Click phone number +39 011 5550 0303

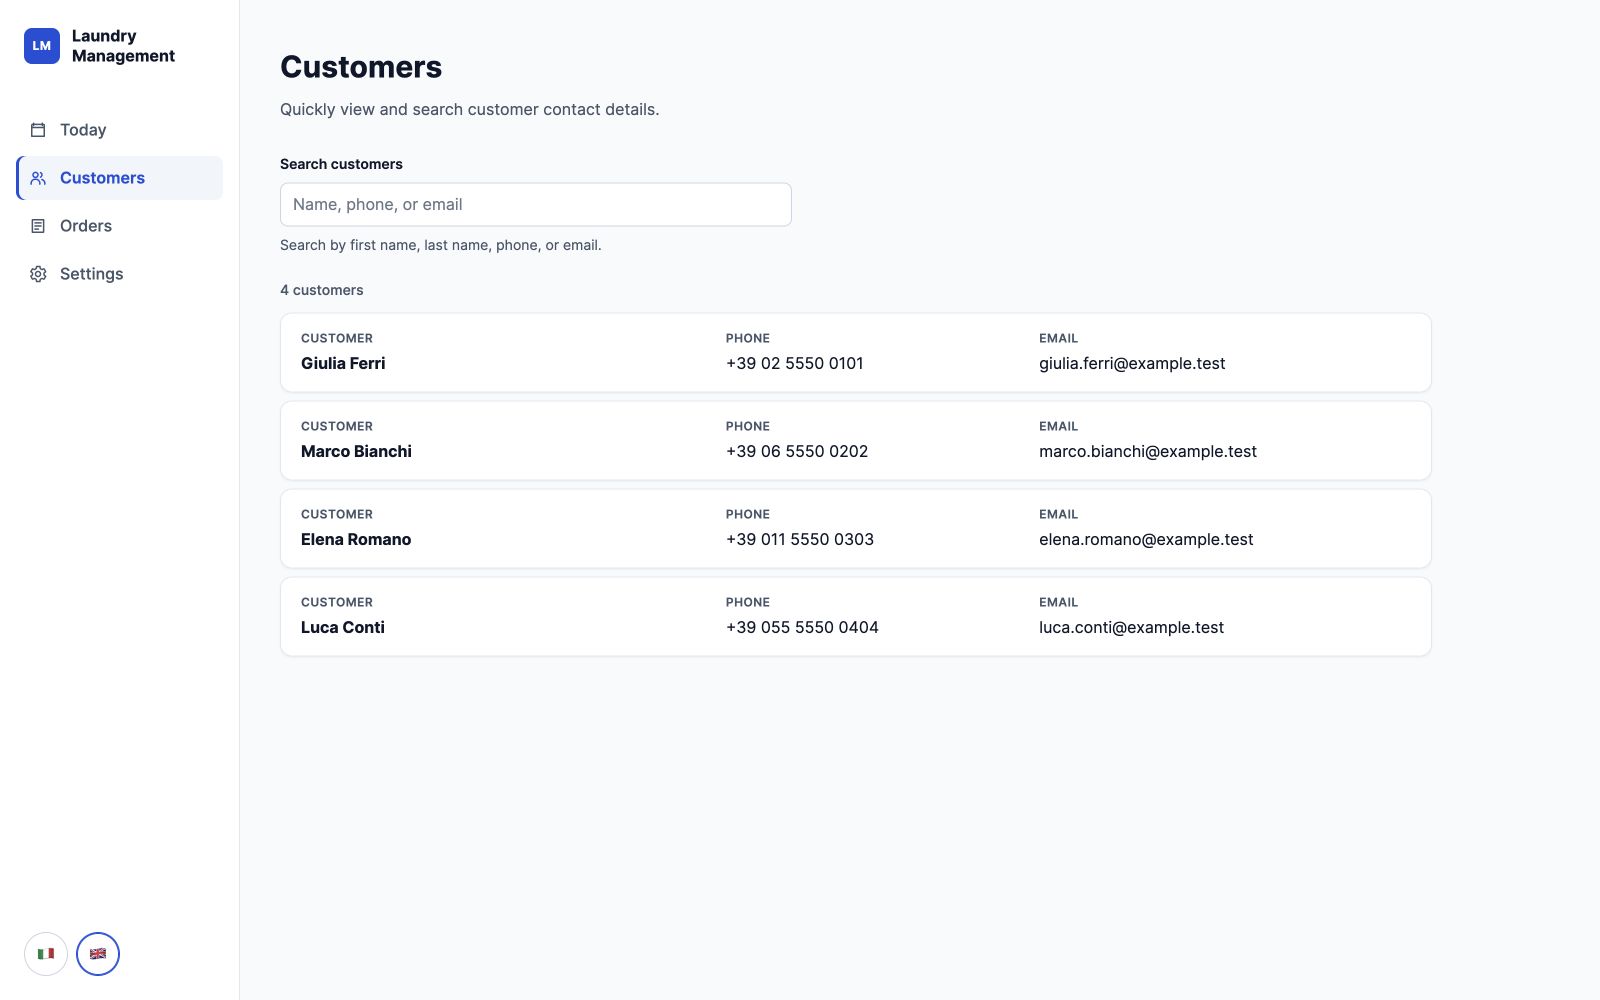tap(800, 539)
